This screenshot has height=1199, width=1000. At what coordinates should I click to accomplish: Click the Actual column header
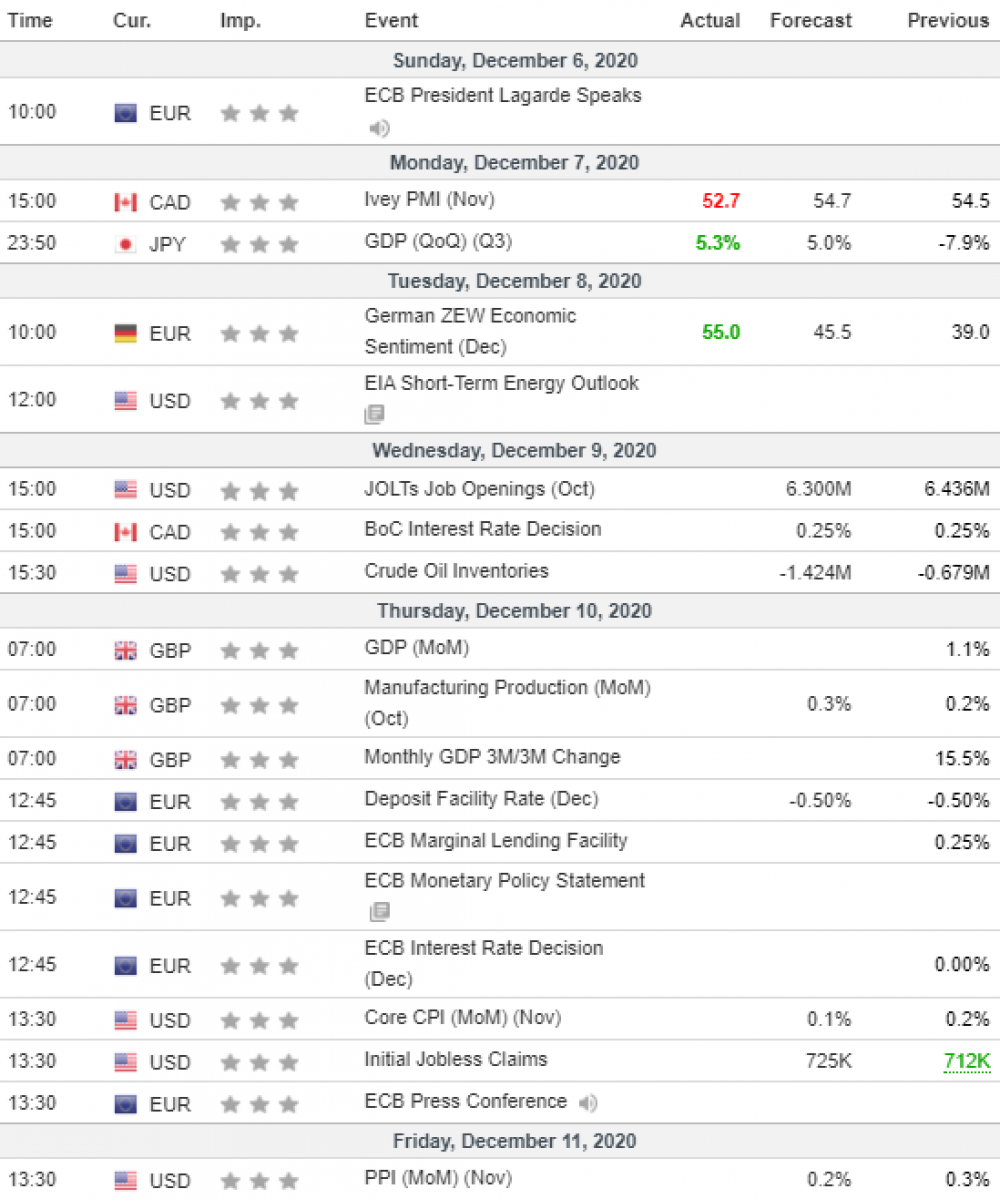(710, 21)
